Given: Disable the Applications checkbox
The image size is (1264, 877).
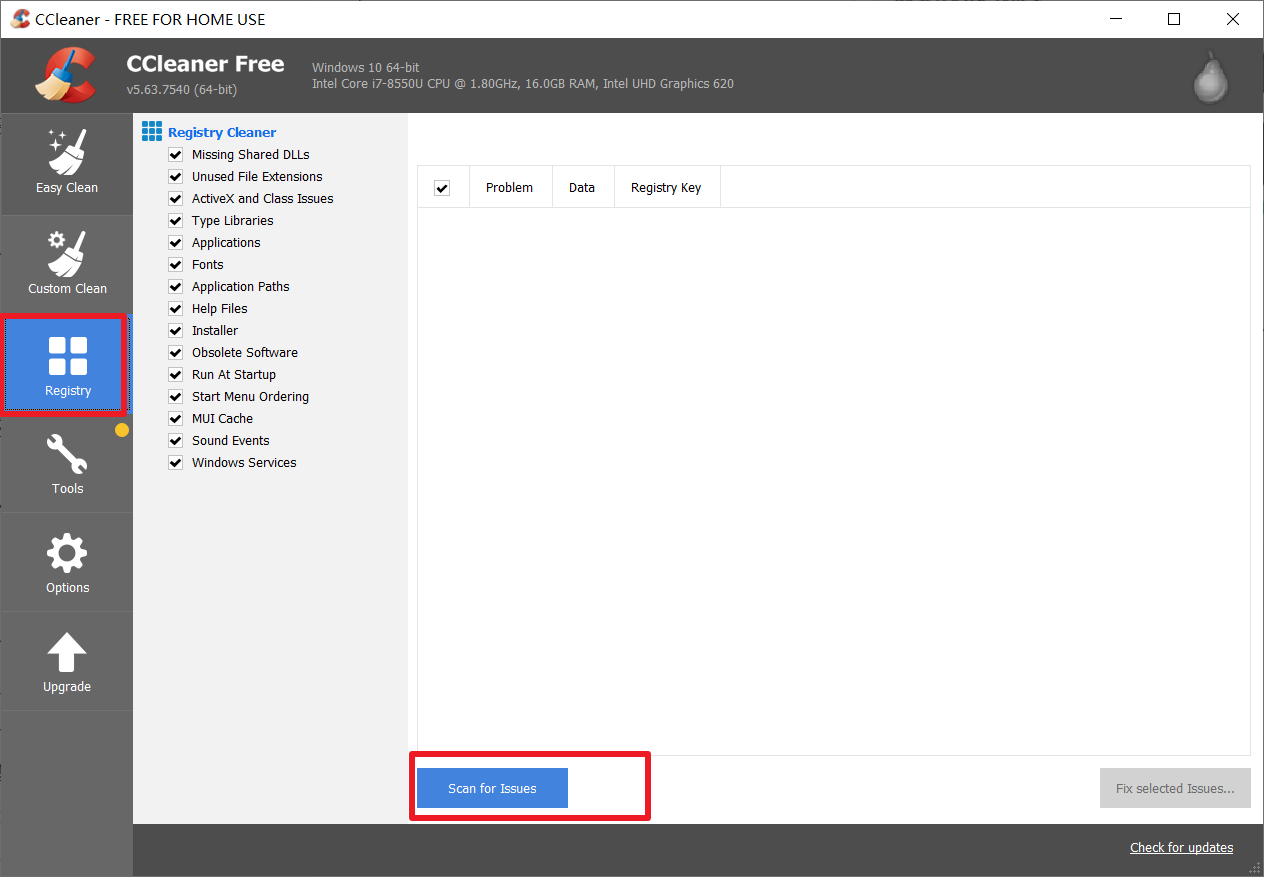Looking at the screenshot, I should (x=176, y=243).
